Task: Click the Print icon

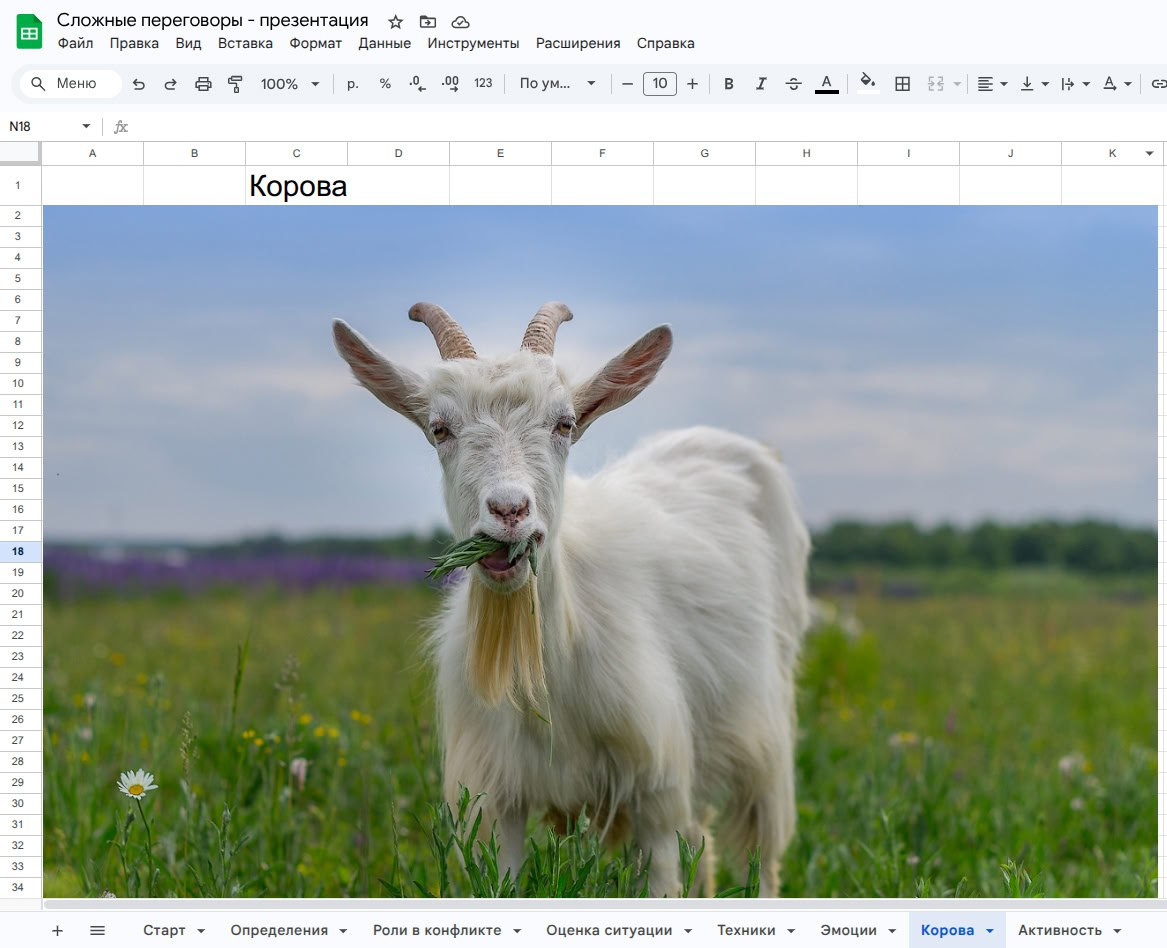Action: click(x=203, y=84)
